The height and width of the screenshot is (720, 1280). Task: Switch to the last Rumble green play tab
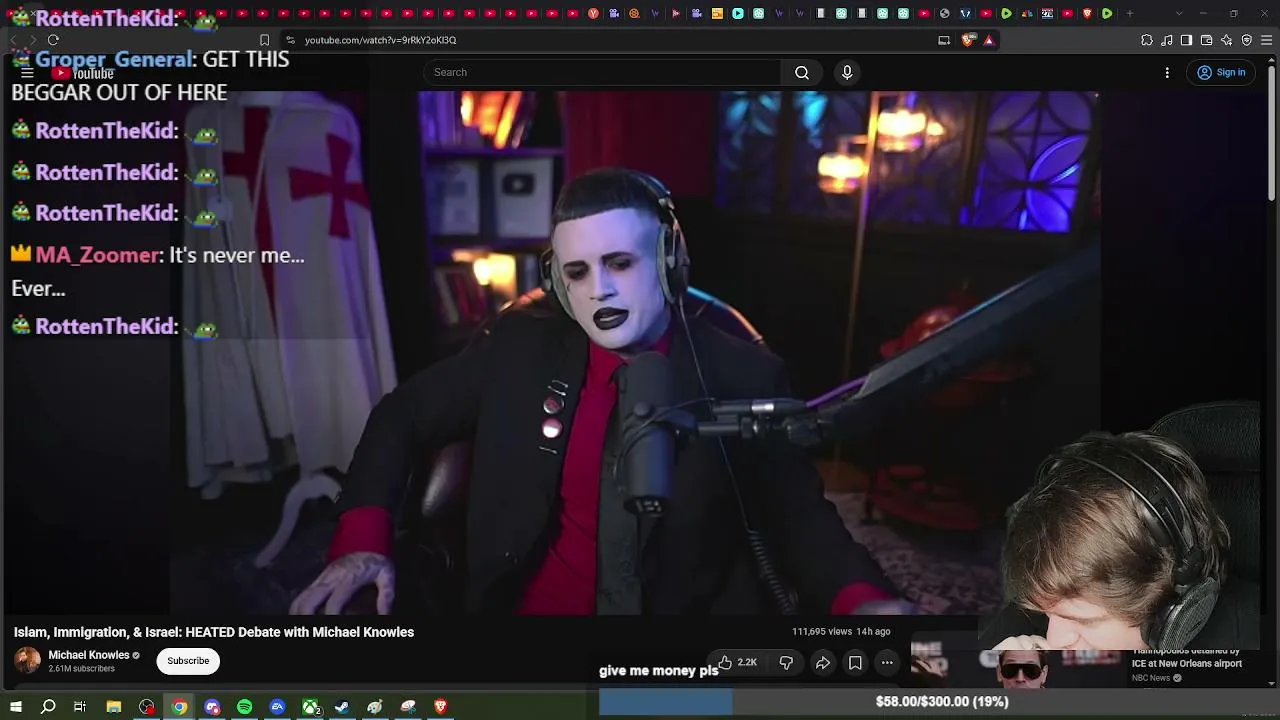coord(1107,13)
